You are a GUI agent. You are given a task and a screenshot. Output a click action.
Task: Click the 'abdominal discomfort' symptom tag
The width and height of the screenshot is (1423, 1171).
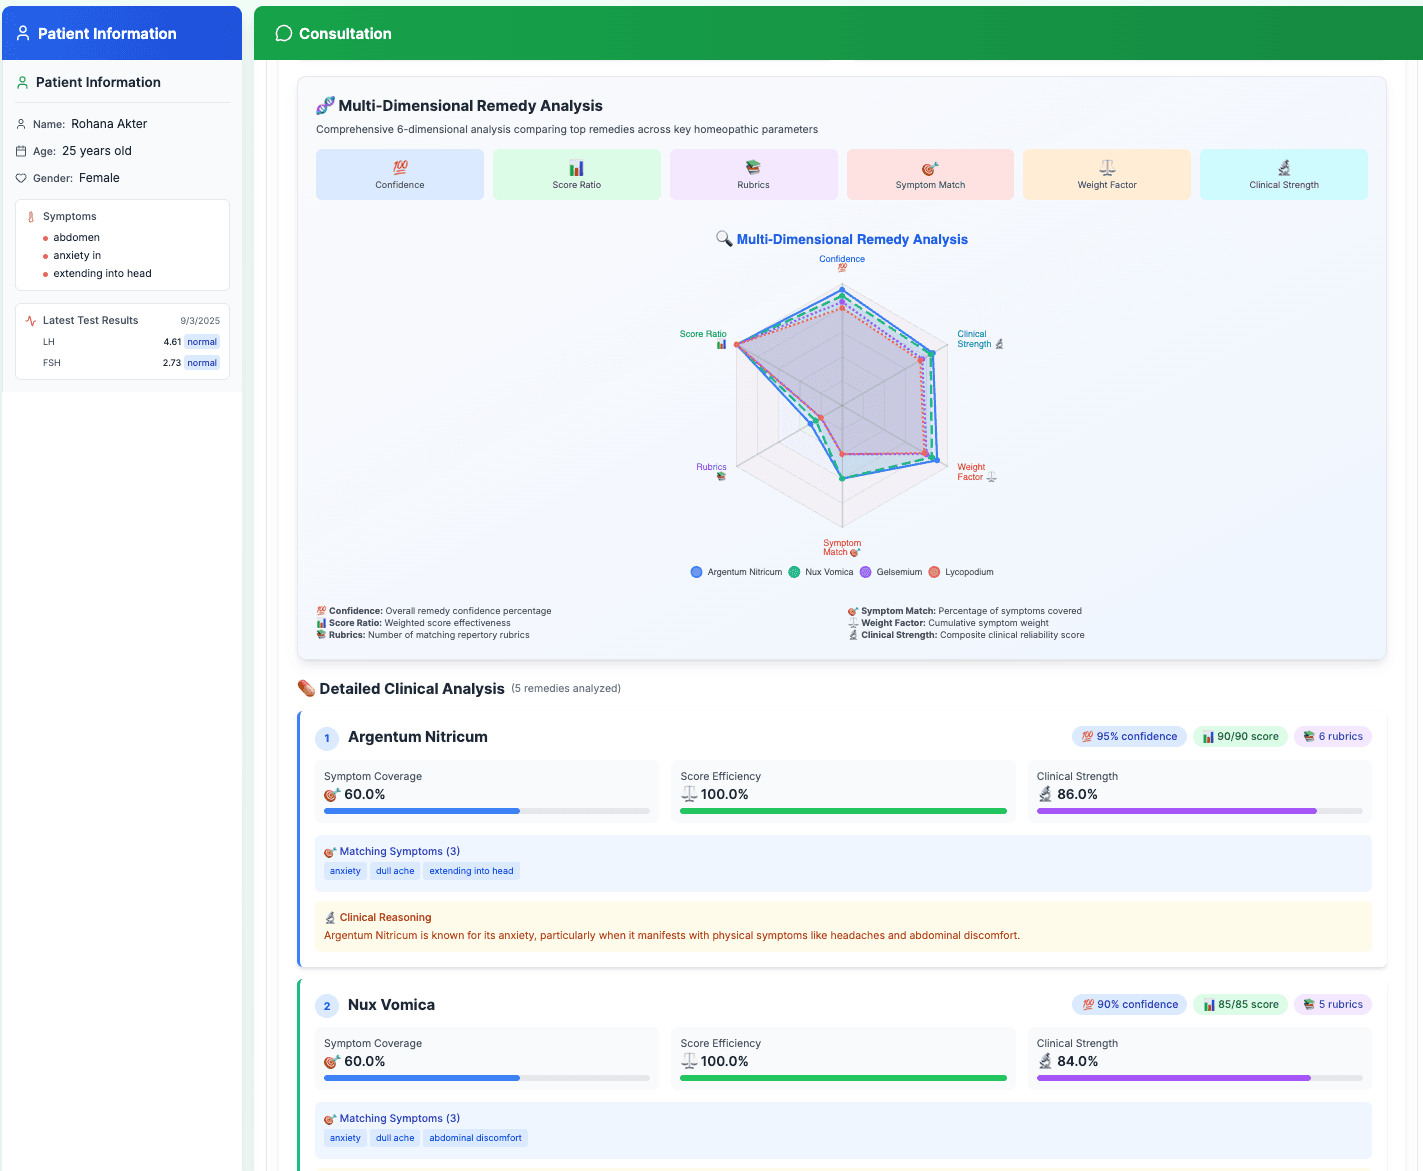point(475,1138)
